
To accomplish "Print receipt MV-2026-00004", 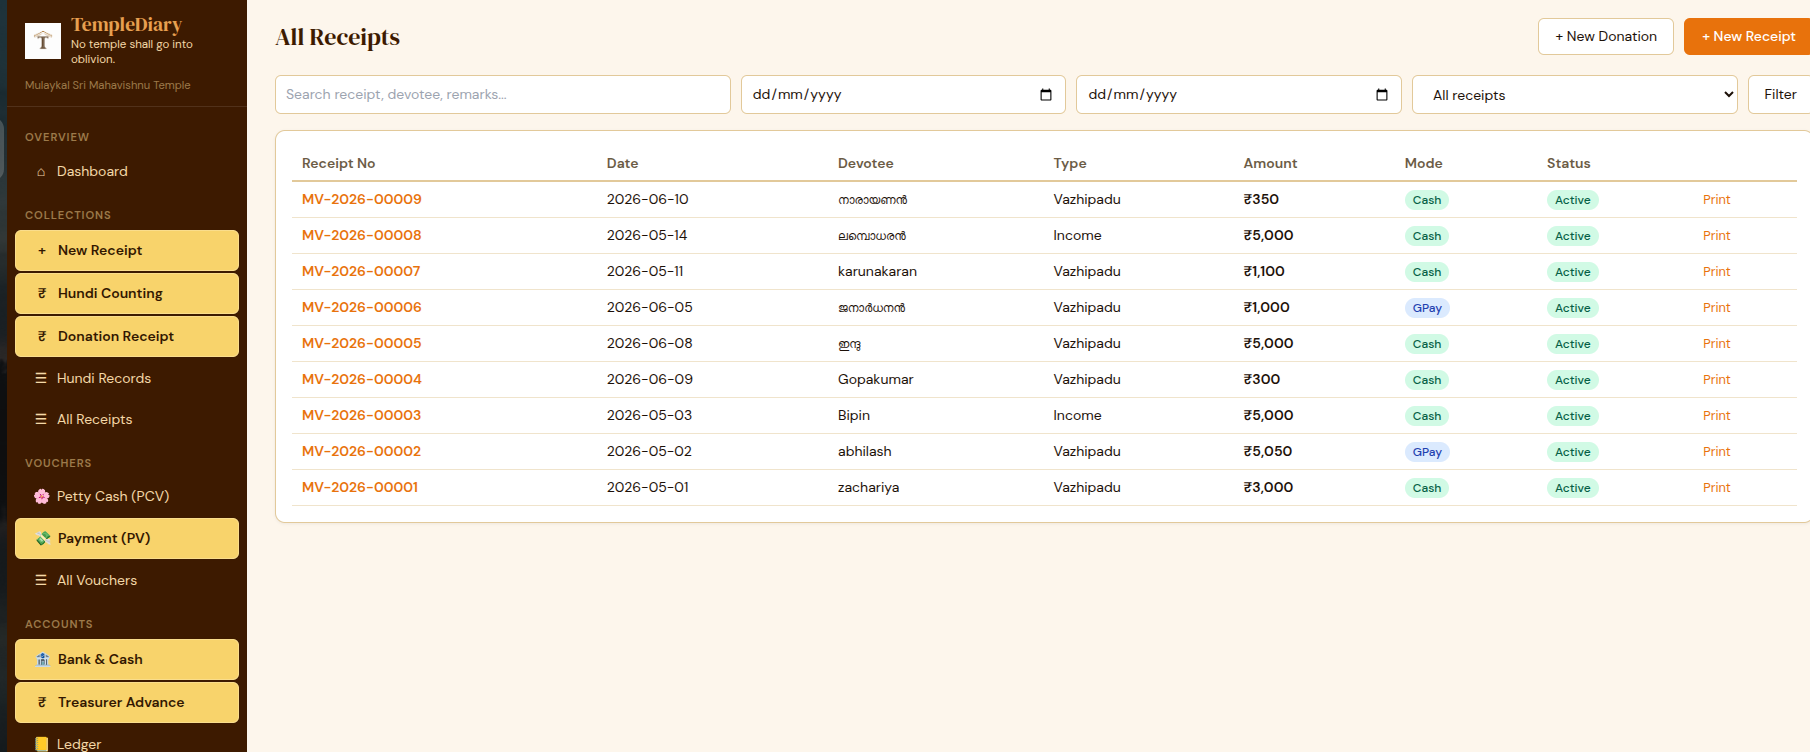I will tap(1716, 380).
